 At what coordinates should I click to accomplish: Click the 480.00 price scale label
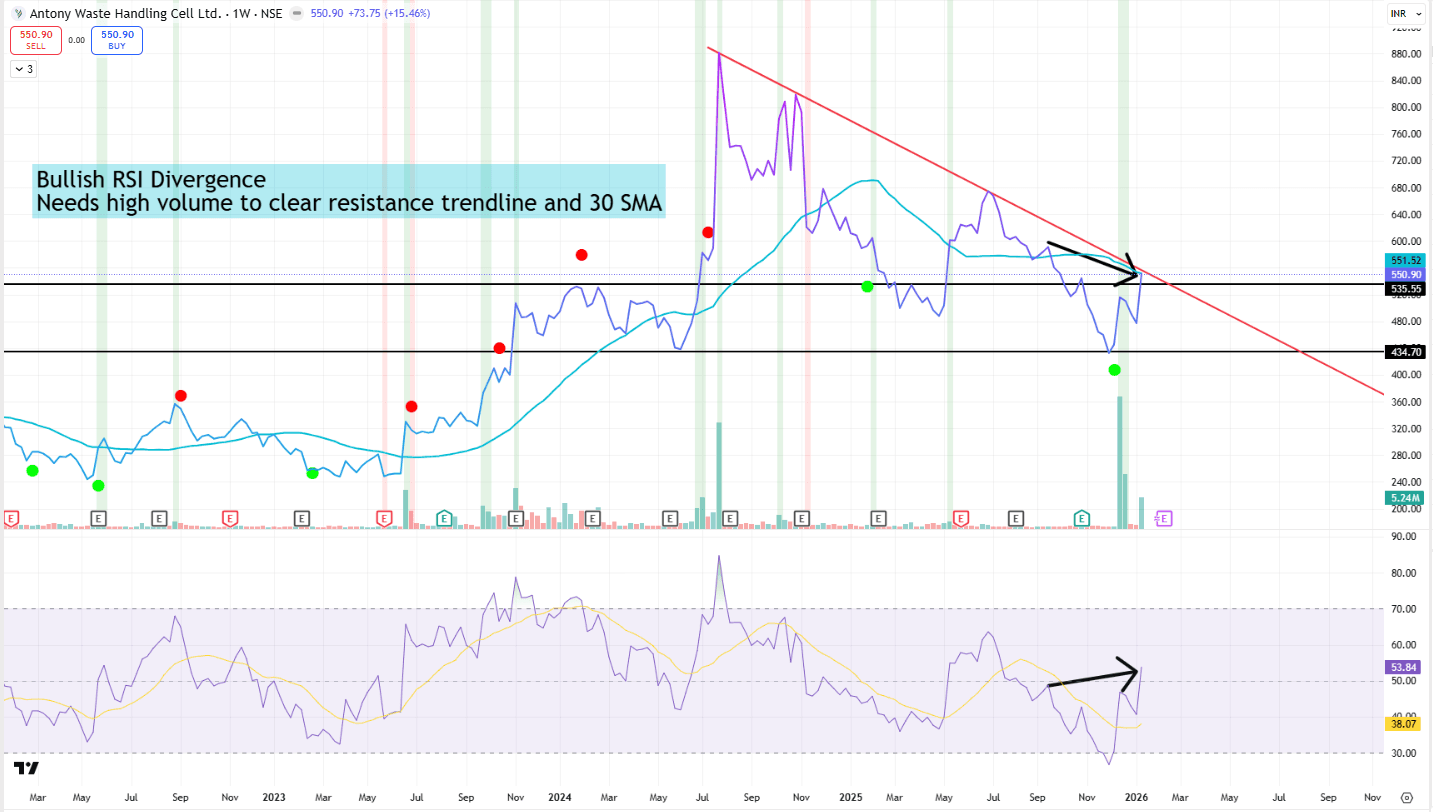(x=1404, y=321)
